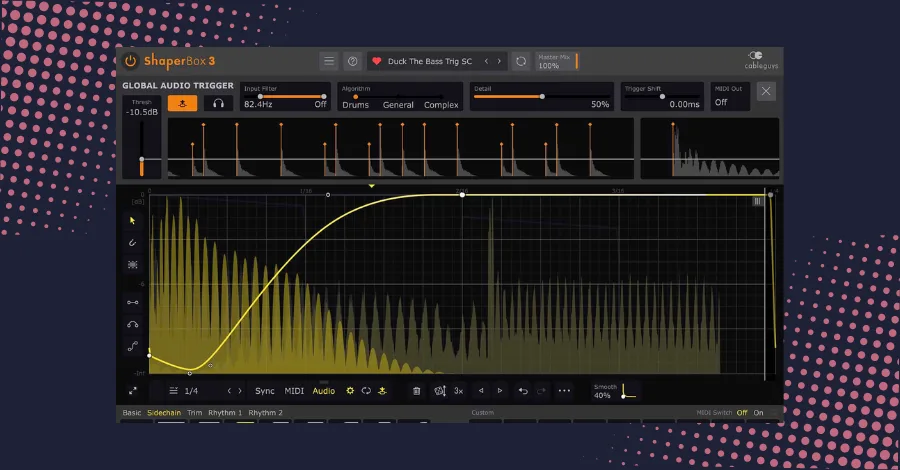Click the trash delete icon
The height and width of the screenshot is (470, 900).
tap(417, 391)
